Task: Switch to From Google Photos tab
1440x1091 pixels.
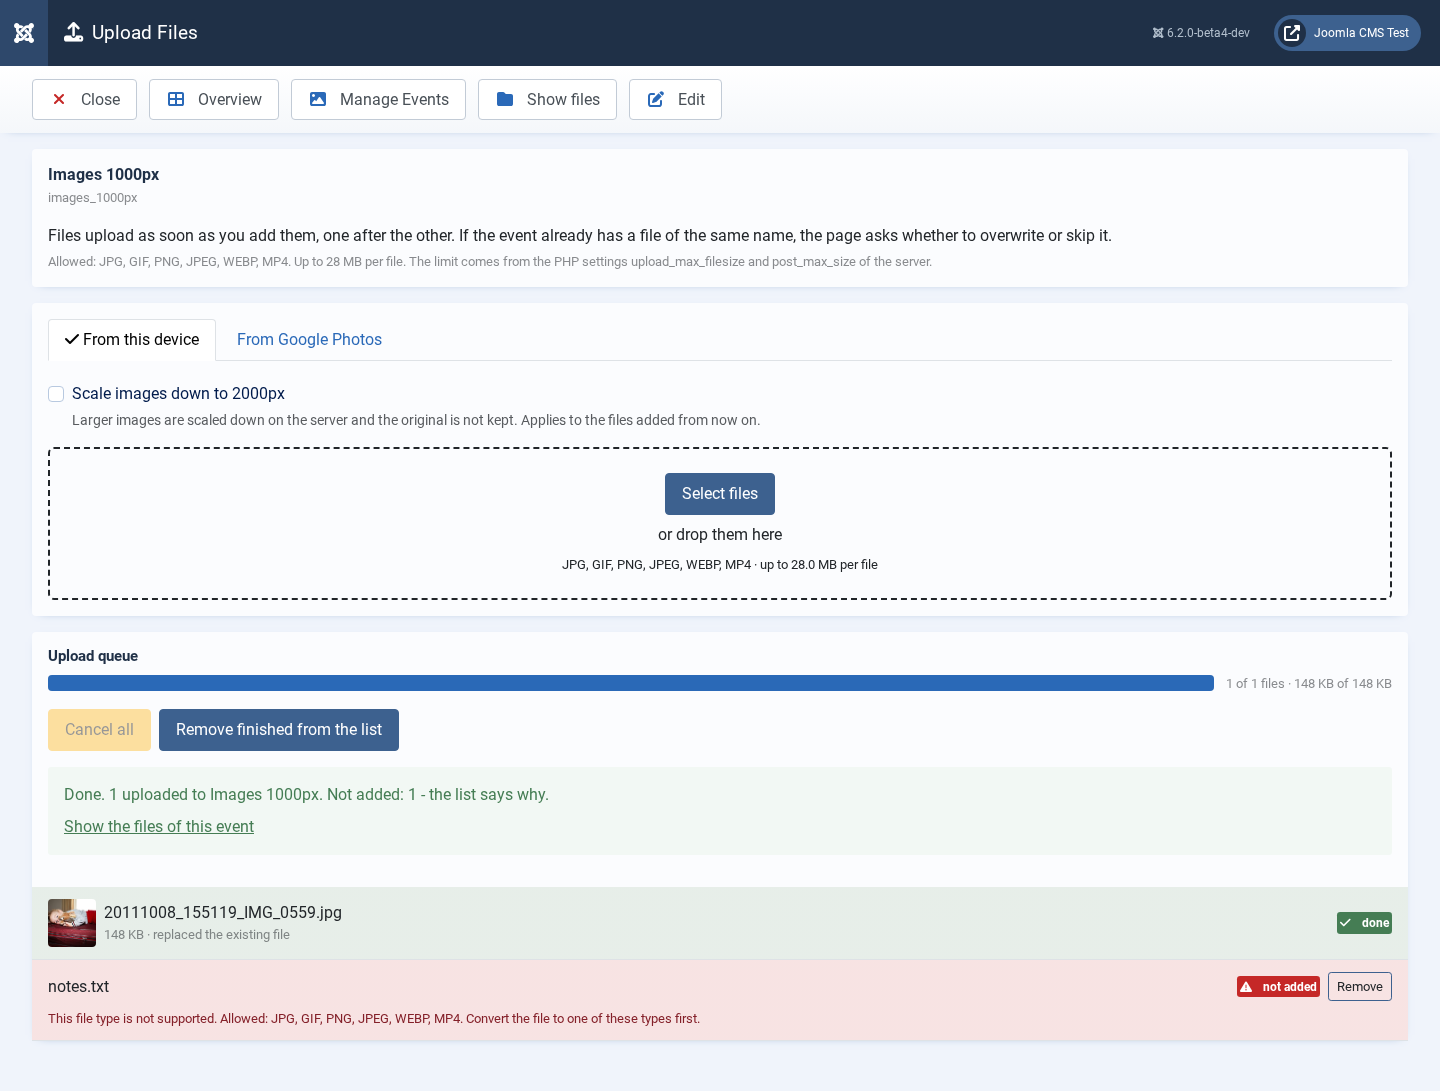Action: coord(309,340)
